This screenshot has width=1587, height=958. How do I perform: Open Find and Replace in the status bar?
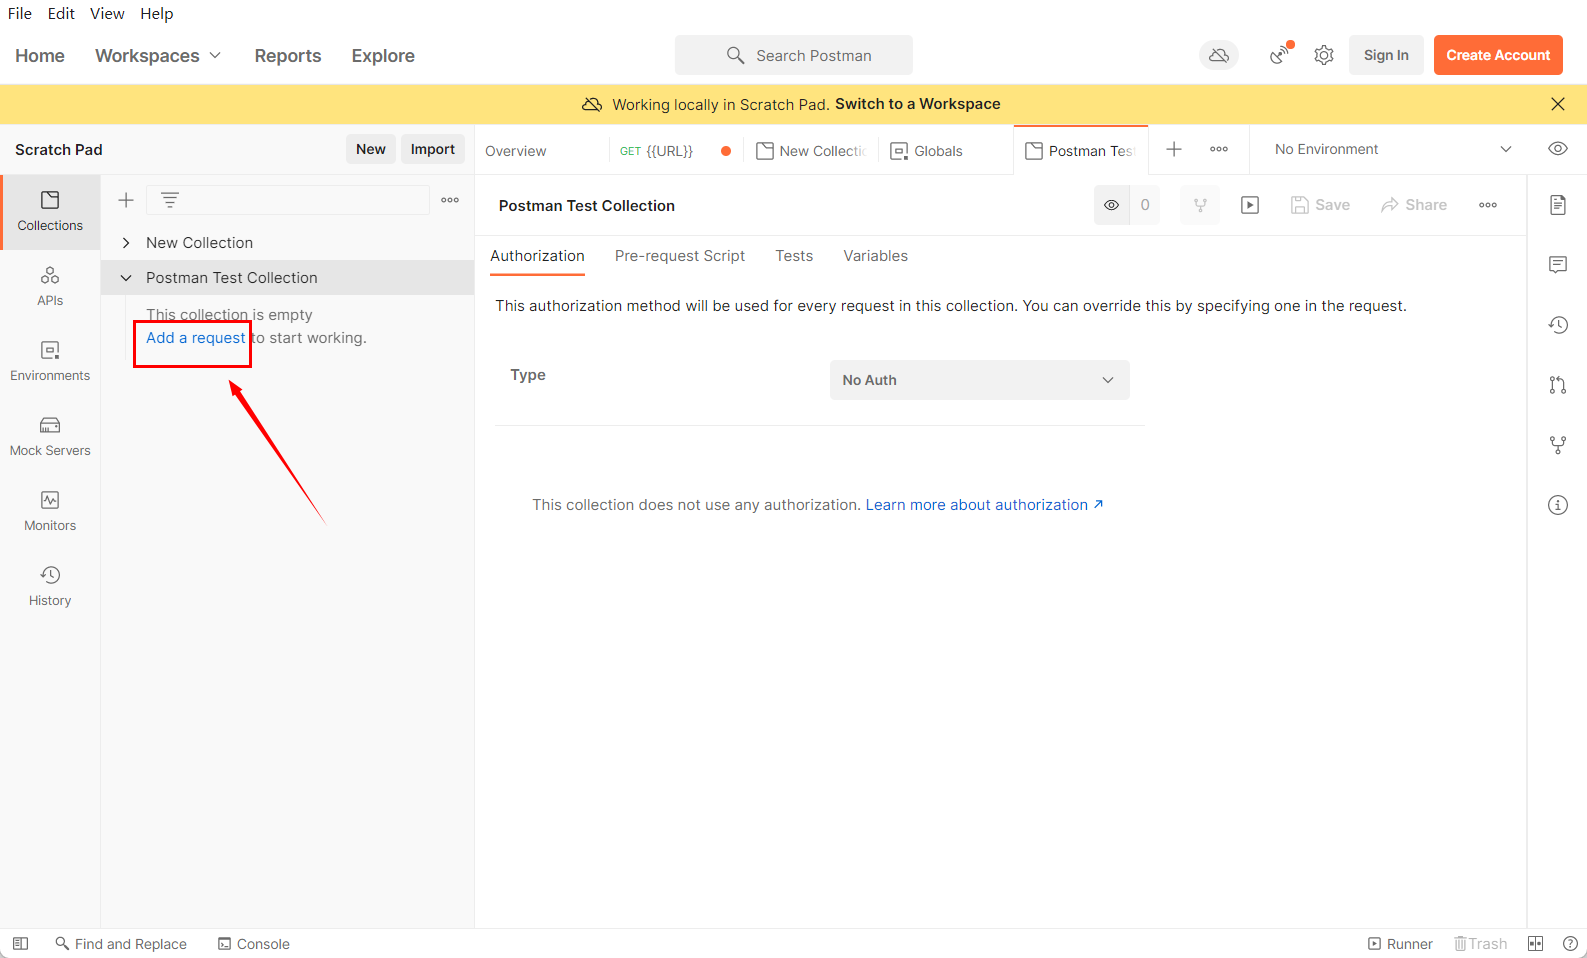point(121,943)
